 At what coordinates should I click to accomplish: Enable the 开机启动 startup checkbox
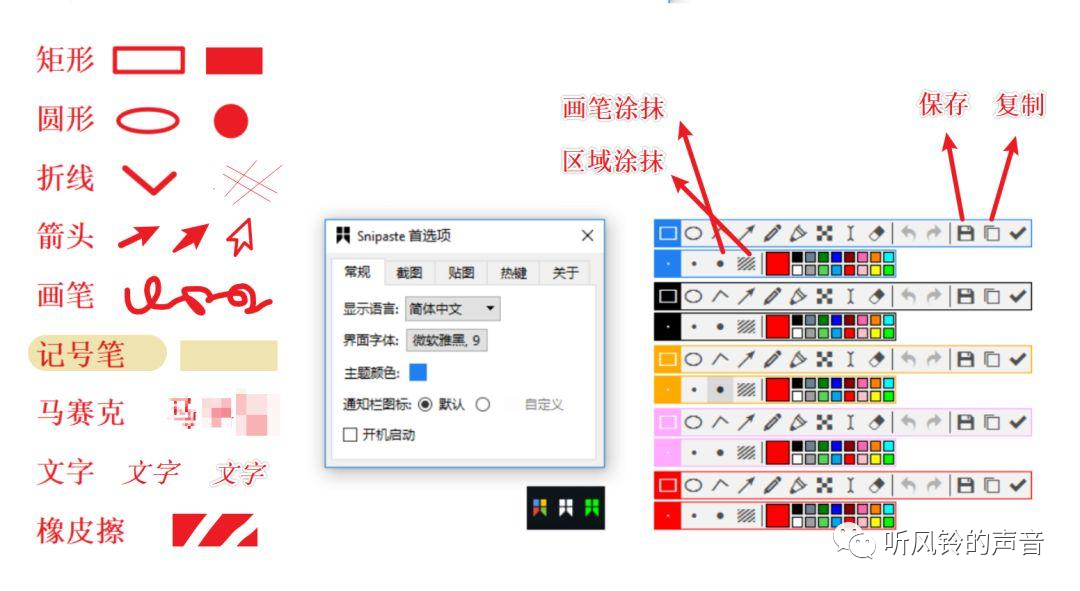point(351,434)
